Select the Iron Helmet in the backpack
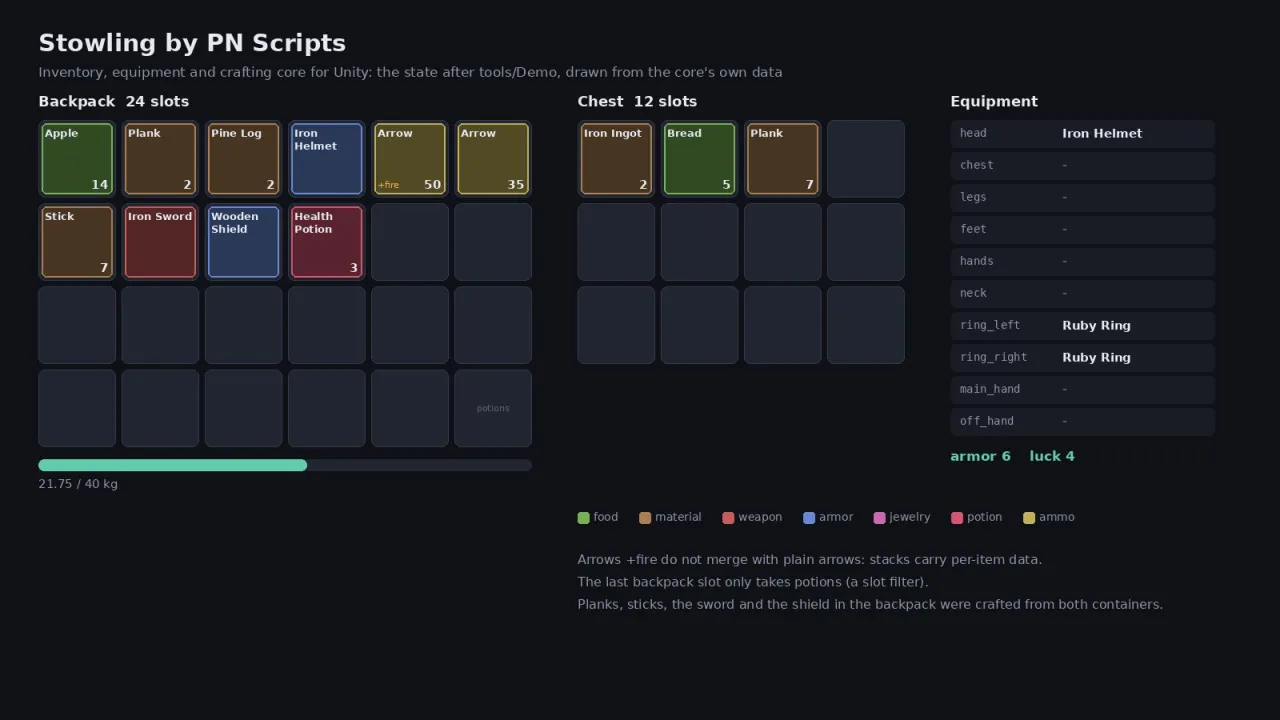The width and height of the screenshot is (1280, 720). 327,159
